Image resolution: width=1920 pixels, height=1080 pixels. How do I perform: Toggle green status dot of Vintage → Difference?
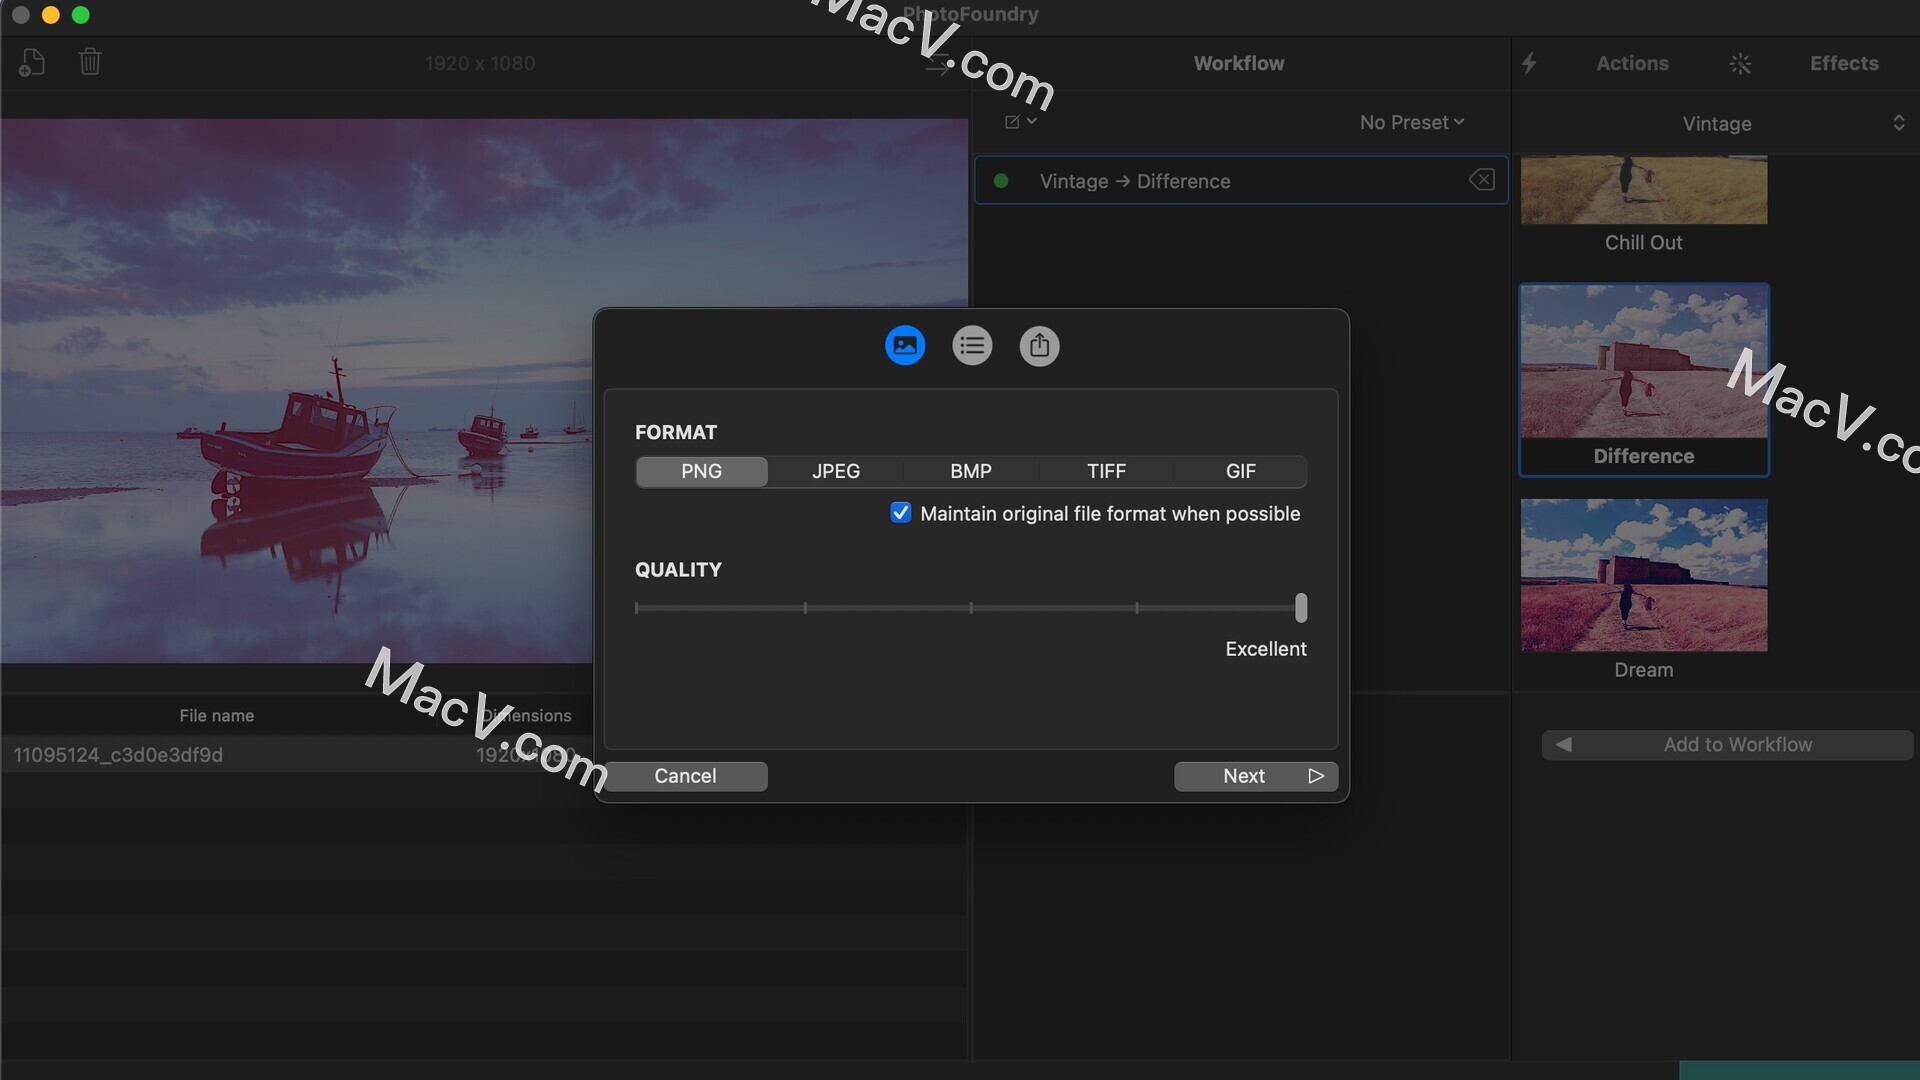[1001, 181]
